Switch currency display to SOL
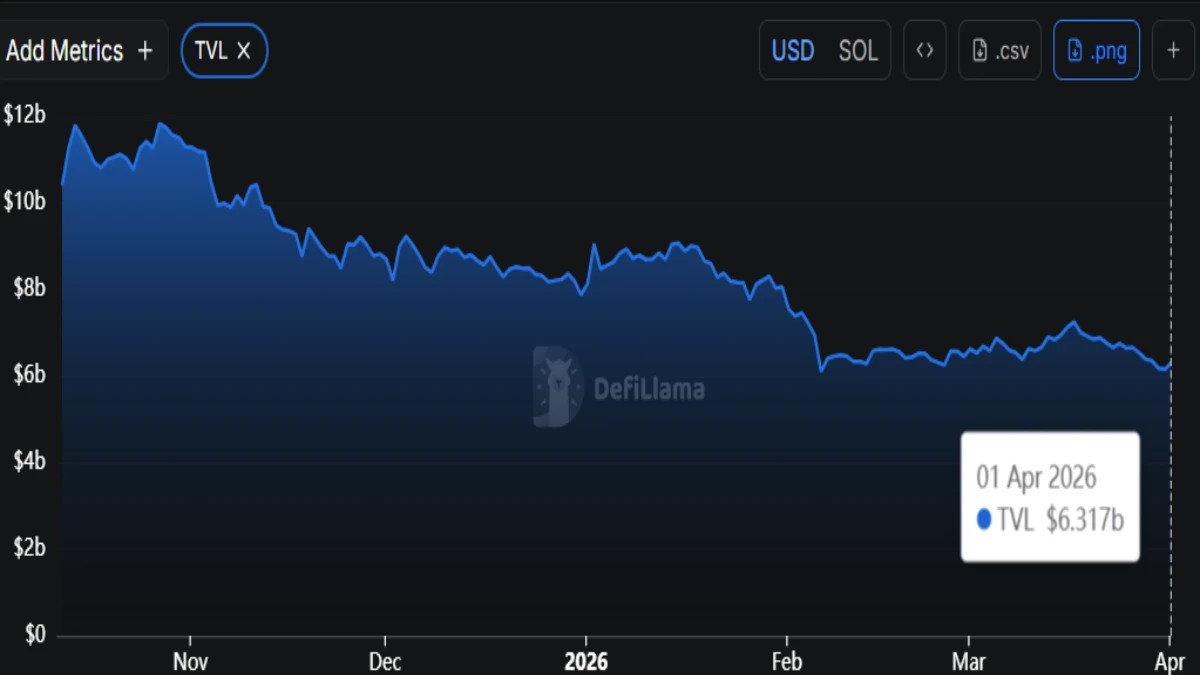The height and width of the screenshot is (675, 1200). [858, 50]
